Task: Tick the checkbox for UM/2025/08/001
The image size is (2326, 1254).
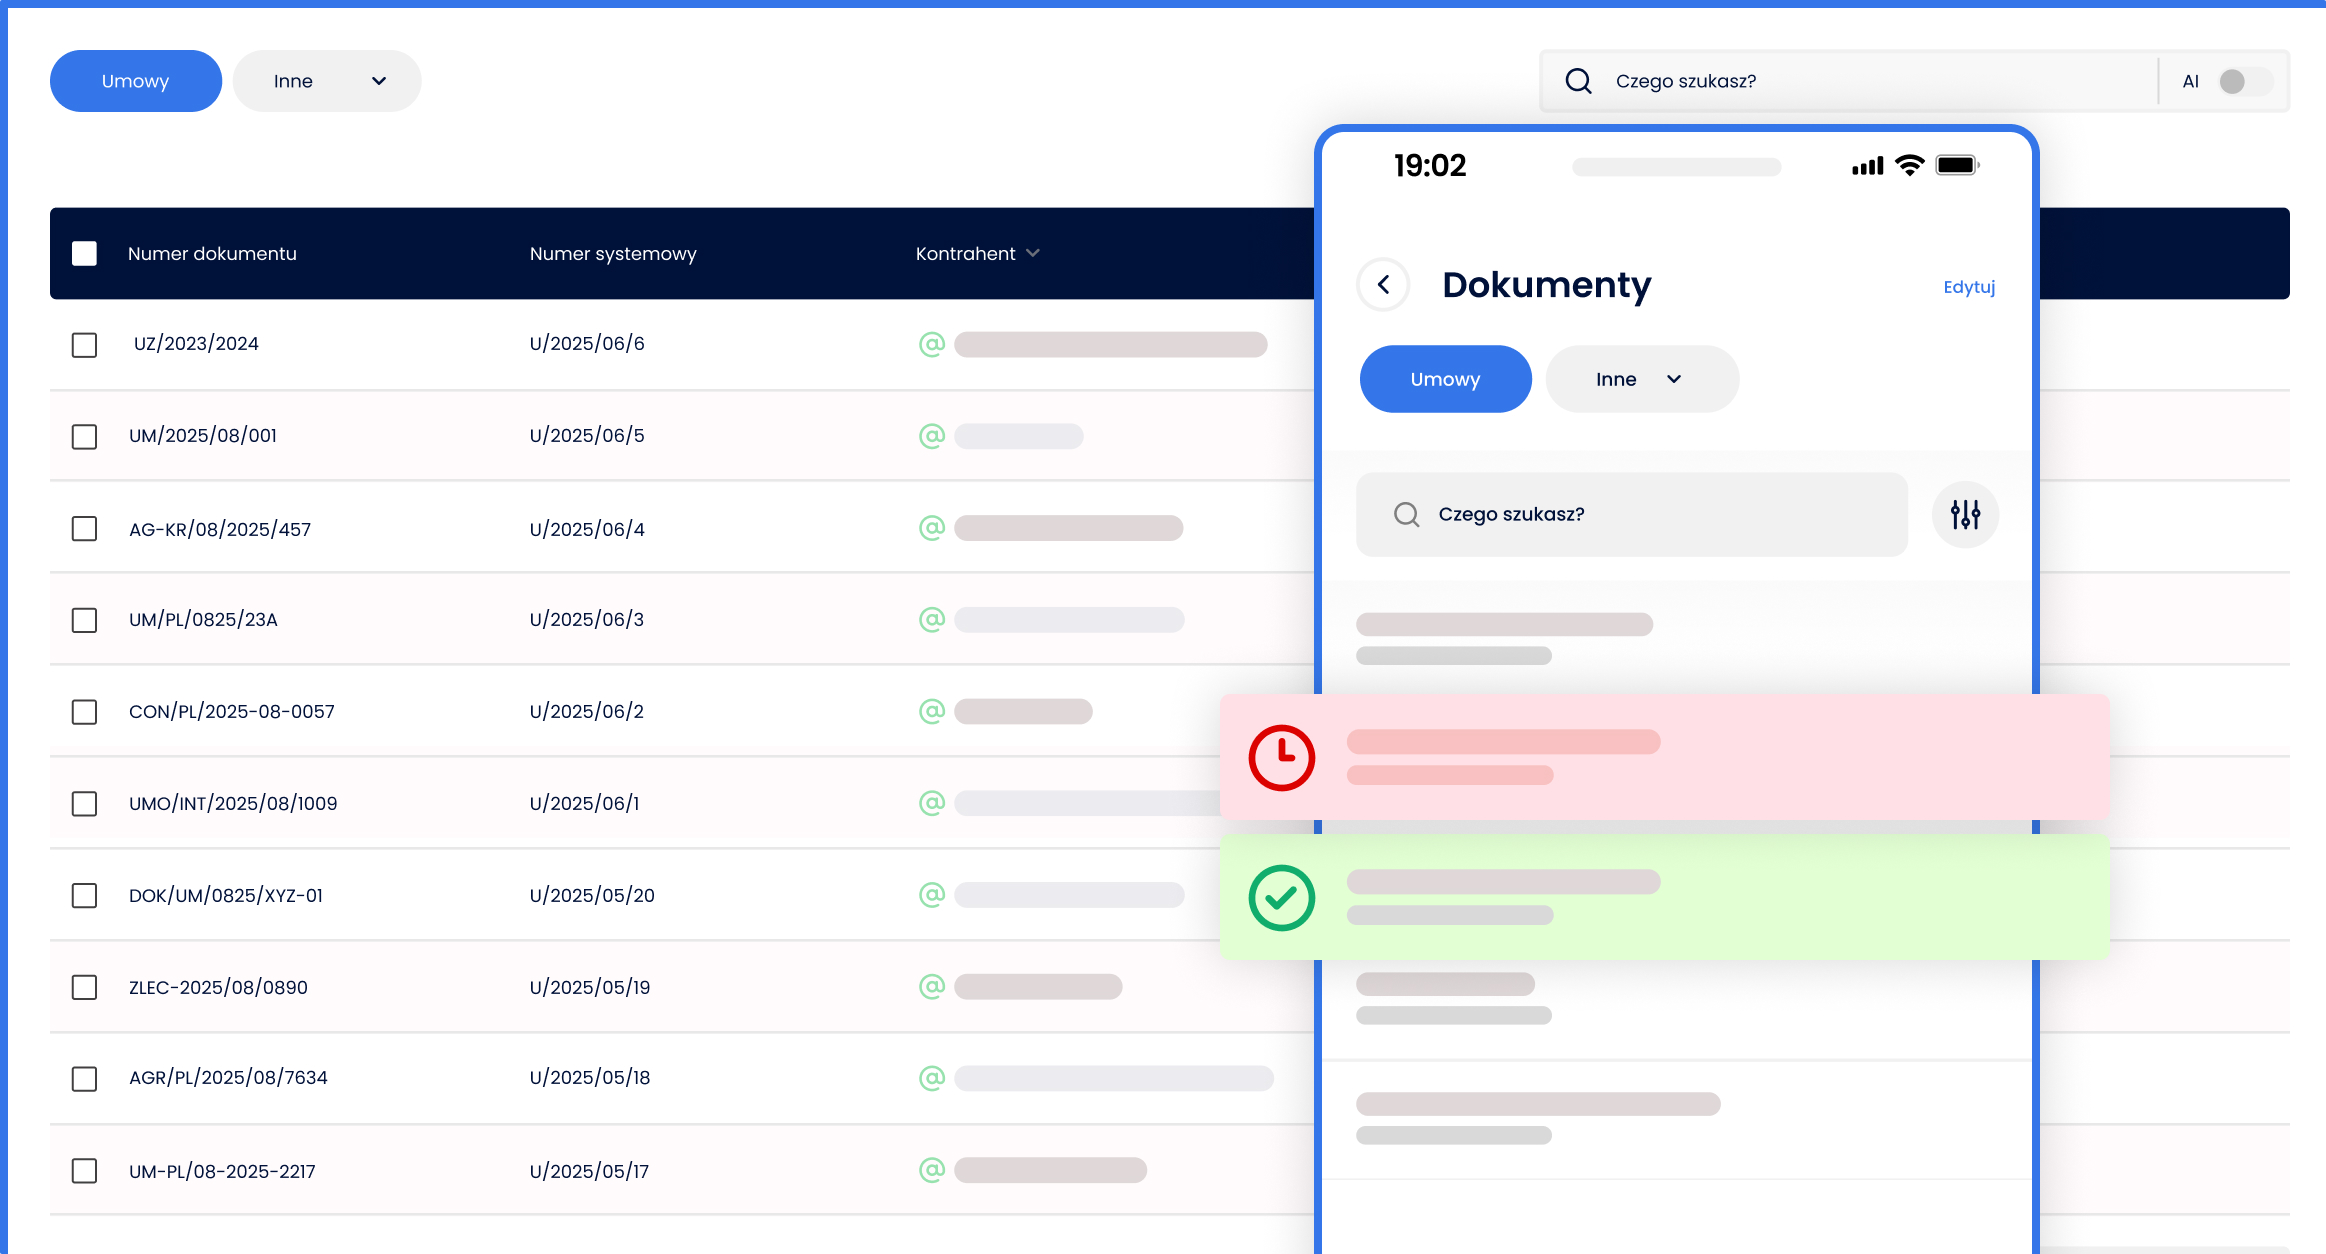Action: pos(84,437)
